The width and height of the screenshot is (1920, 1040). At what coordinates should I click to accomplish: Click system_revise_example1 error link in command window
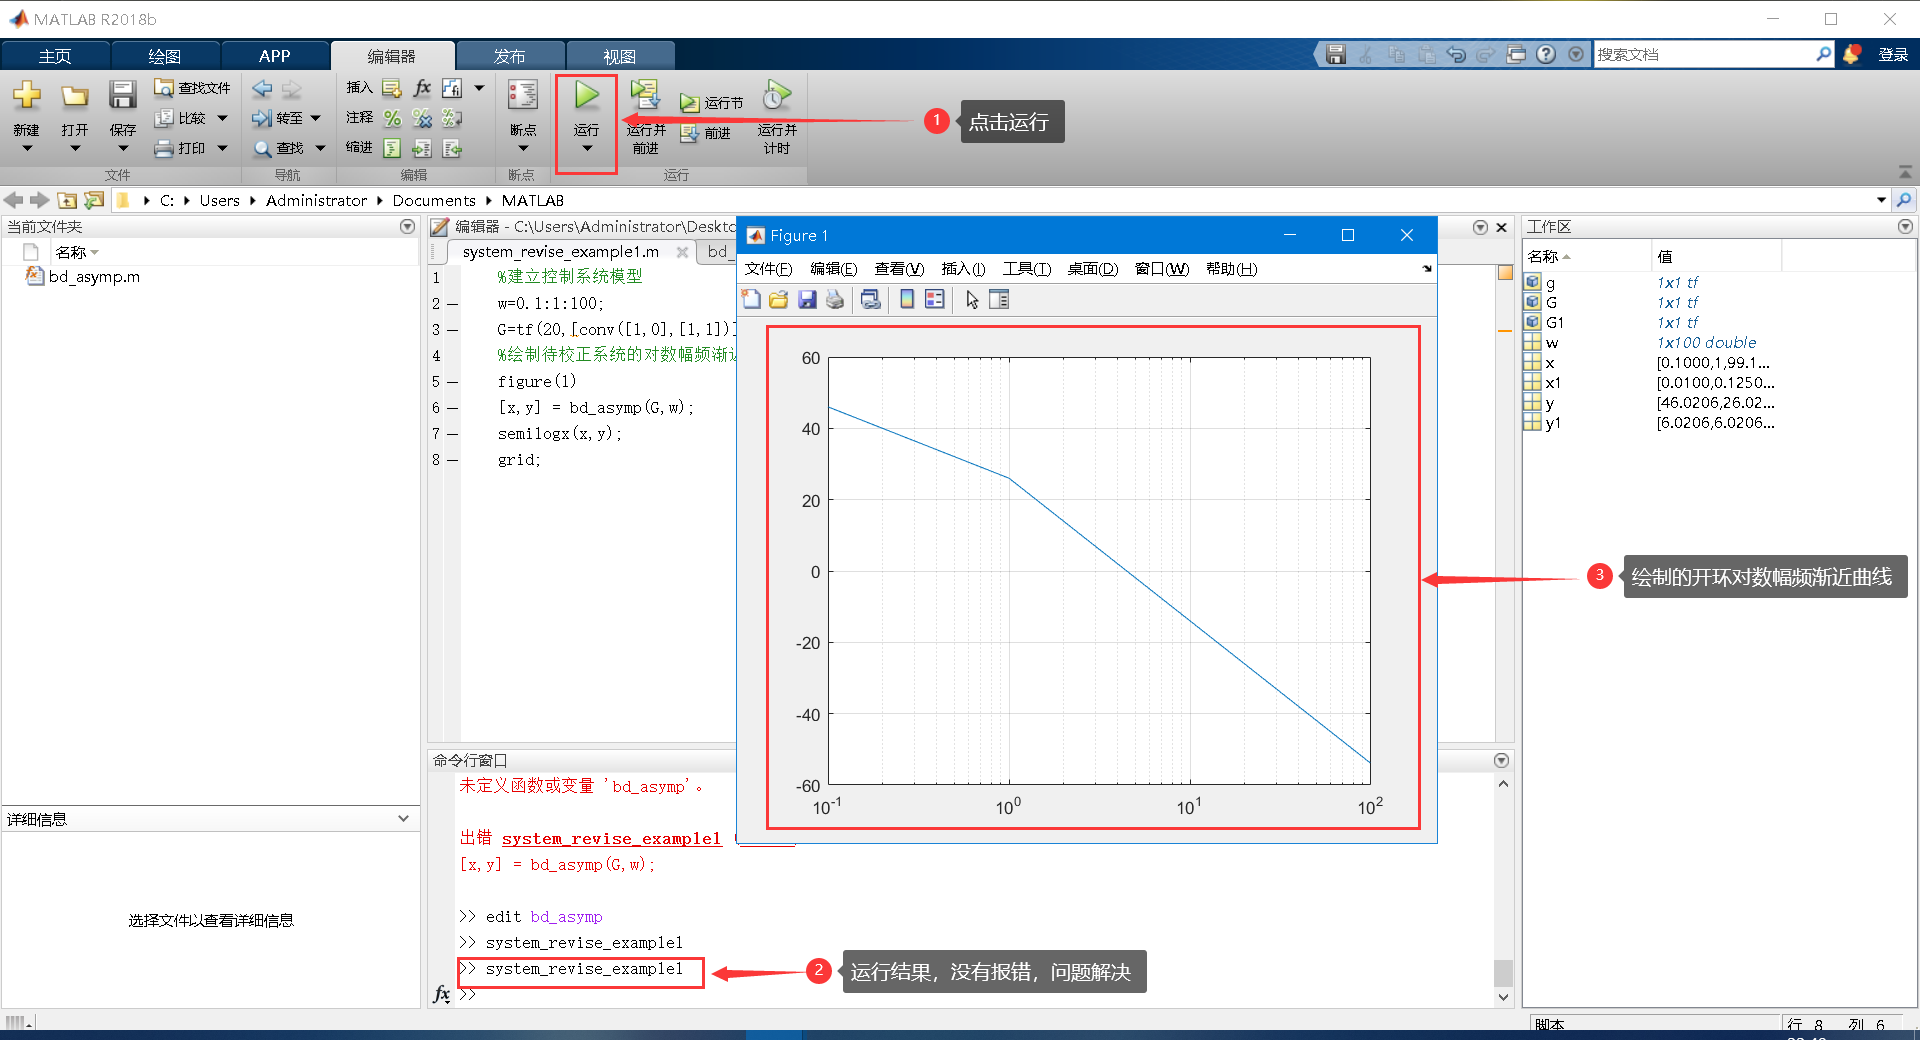click(611, 838)
